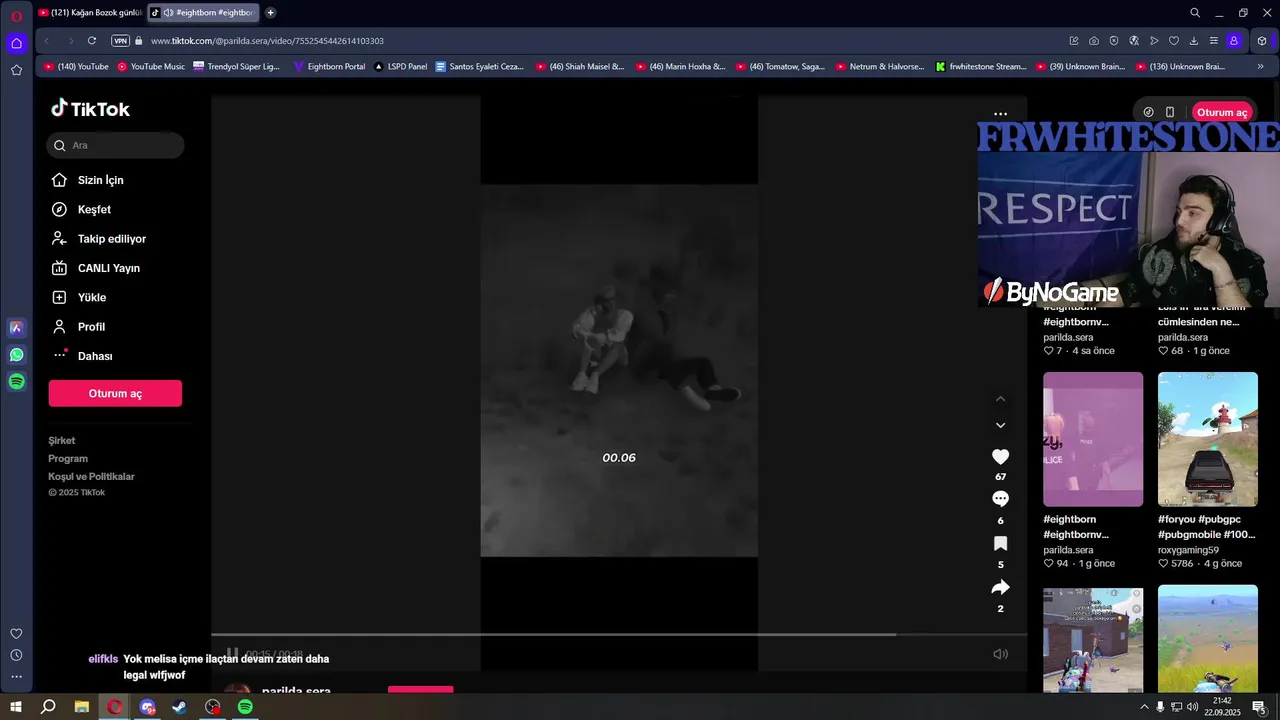Viewport: 1280px width, 720px height.
Task: Launch Steam from the taskbar
Action: [180, 707]
